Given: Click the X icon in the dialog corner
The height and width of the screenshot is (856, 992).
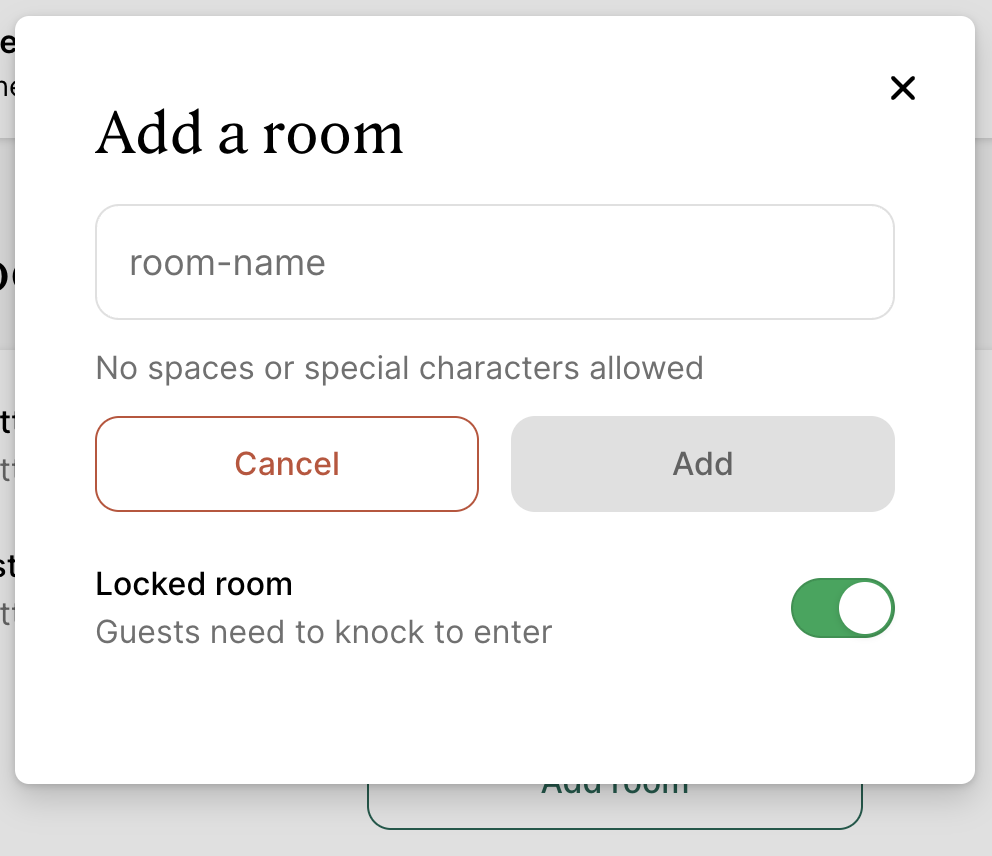Looking at the screenshot, I should pos(902,89).
